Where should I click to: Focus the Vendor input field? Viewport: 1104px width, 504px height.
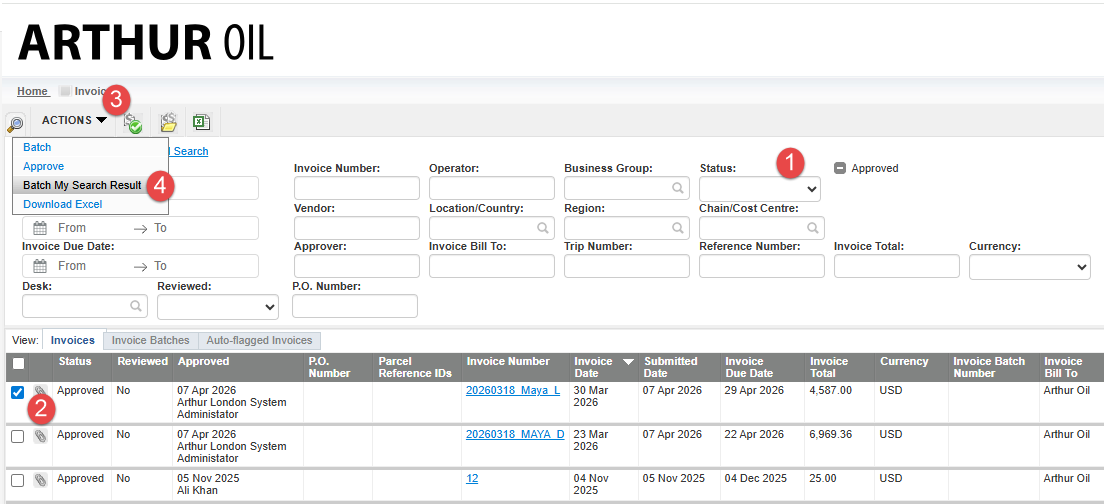(x=357, y=227)
